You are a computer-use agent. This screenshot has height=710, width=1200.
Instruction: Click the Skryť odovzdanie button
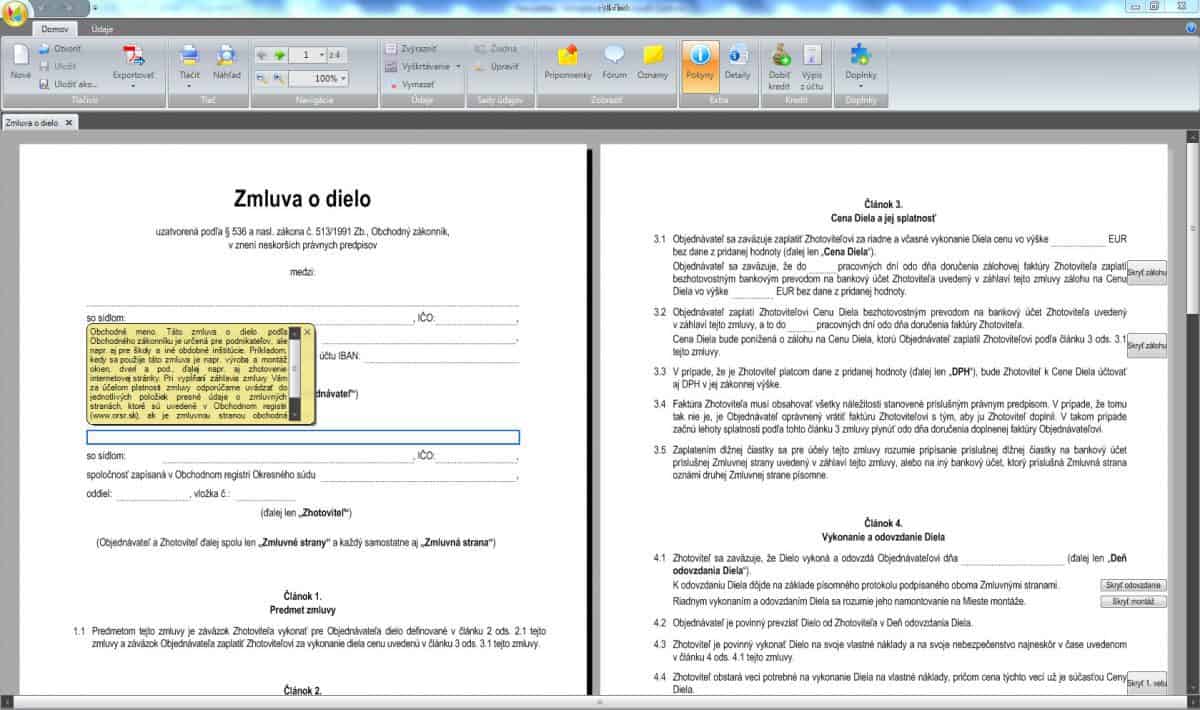pos(1133,585)
